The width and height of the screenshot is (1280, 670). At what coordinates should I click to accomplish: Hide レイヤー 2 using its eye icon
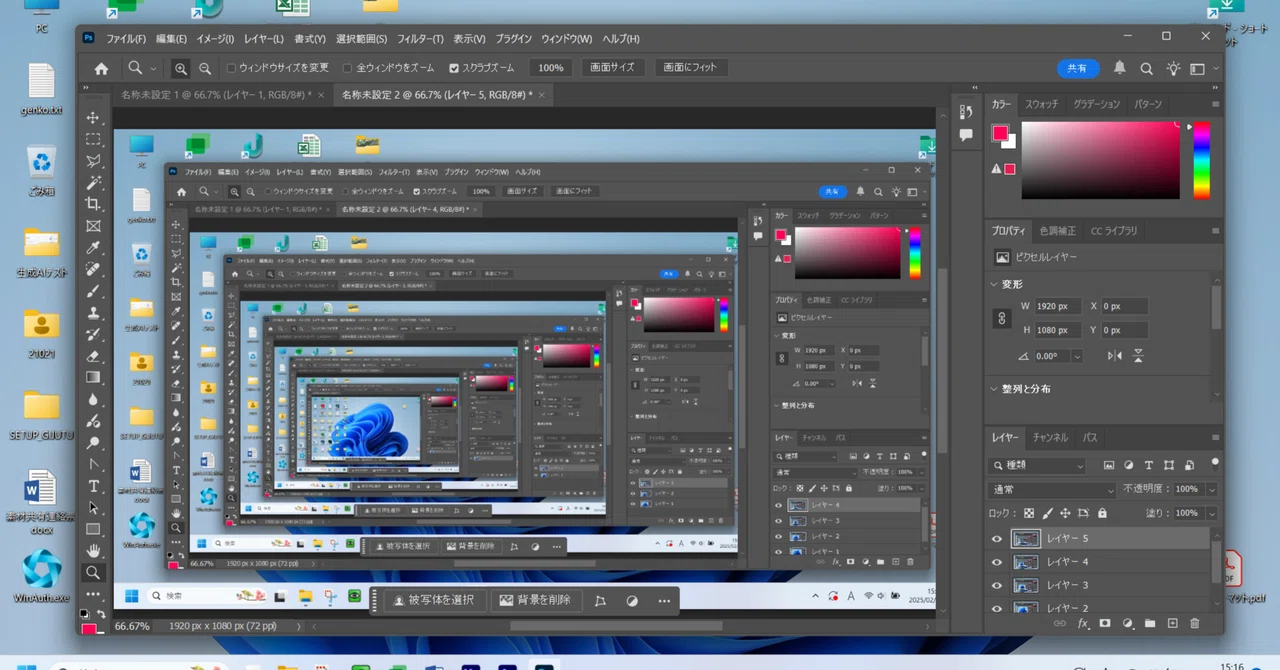pos(996,608)
